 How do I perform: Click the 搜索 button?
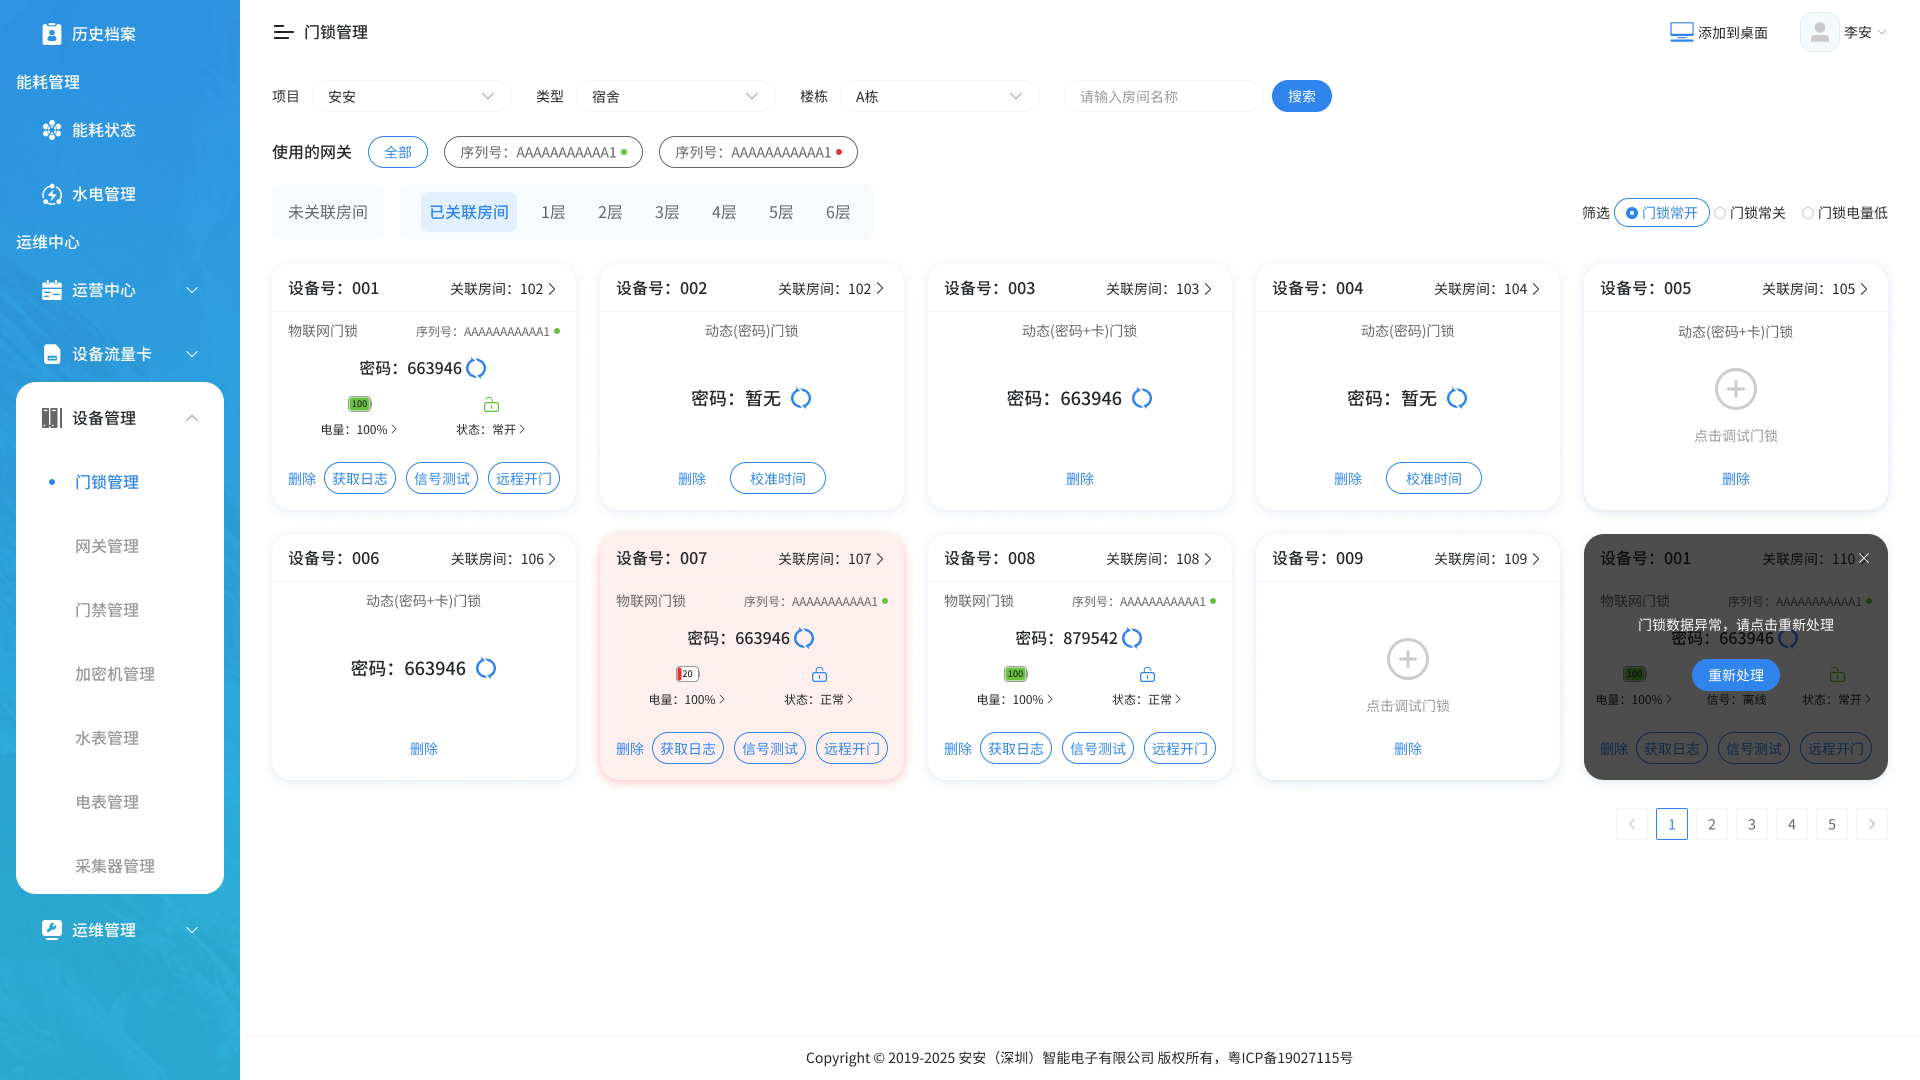1302,96
